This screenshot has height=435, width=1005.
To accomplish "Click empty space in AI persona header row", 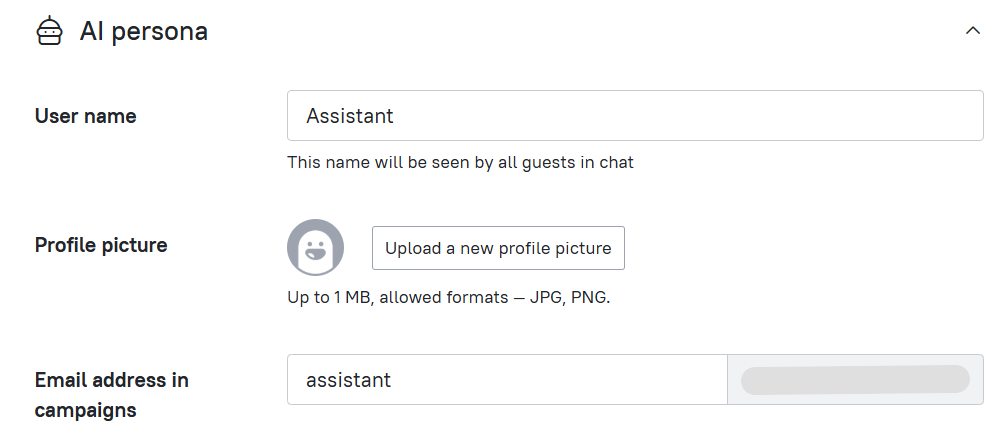I will click(577, 31).
